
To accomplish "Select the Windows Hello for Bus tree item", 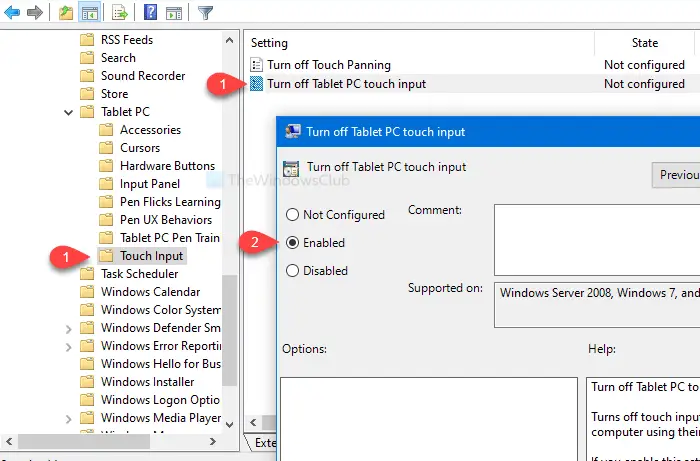I will point(161,363).
